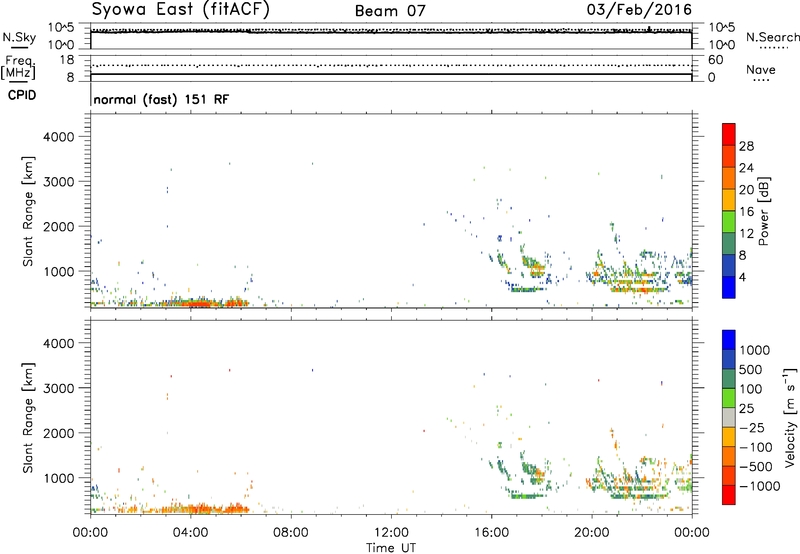Click the 'Velocity [m s-1]' colorbar title
800x554 pixels.
point(790,417)
